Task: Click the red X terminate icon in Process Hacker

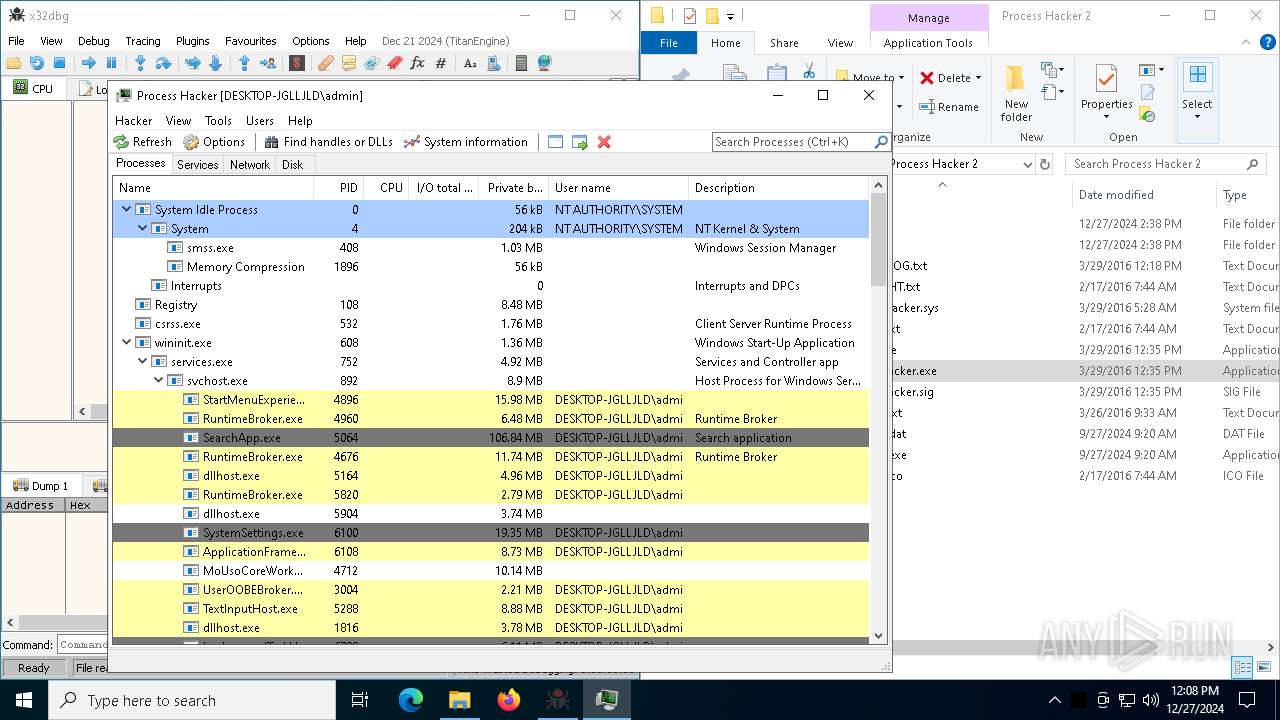Action: tap(604, 142)
